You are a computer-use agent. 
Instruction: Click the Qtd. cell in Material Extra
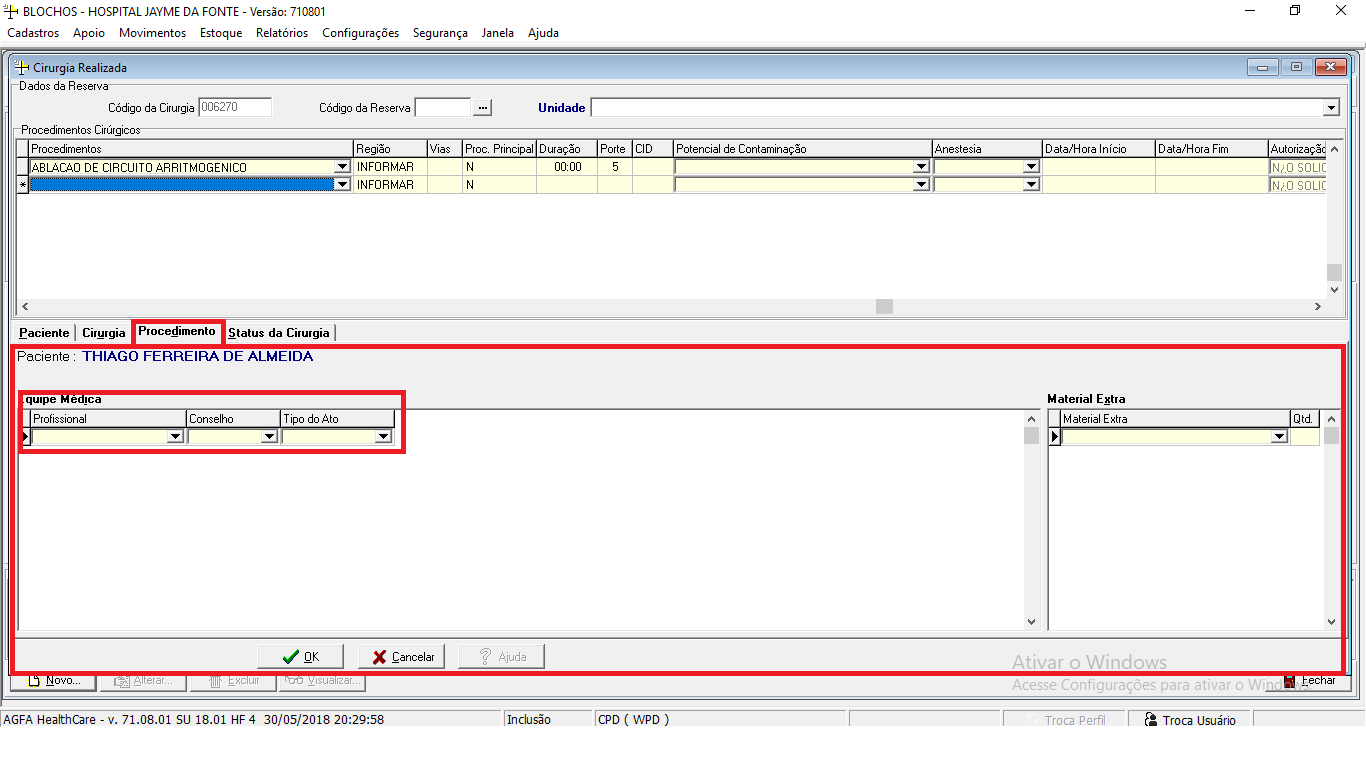click(1305, 437)
